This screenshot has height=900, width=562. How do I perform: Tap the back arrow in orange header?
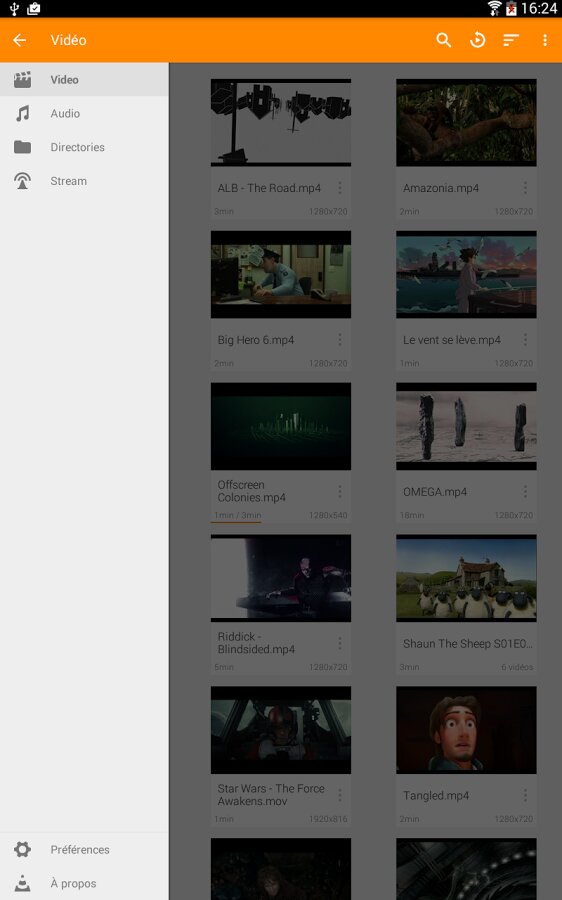pos(20,40)
